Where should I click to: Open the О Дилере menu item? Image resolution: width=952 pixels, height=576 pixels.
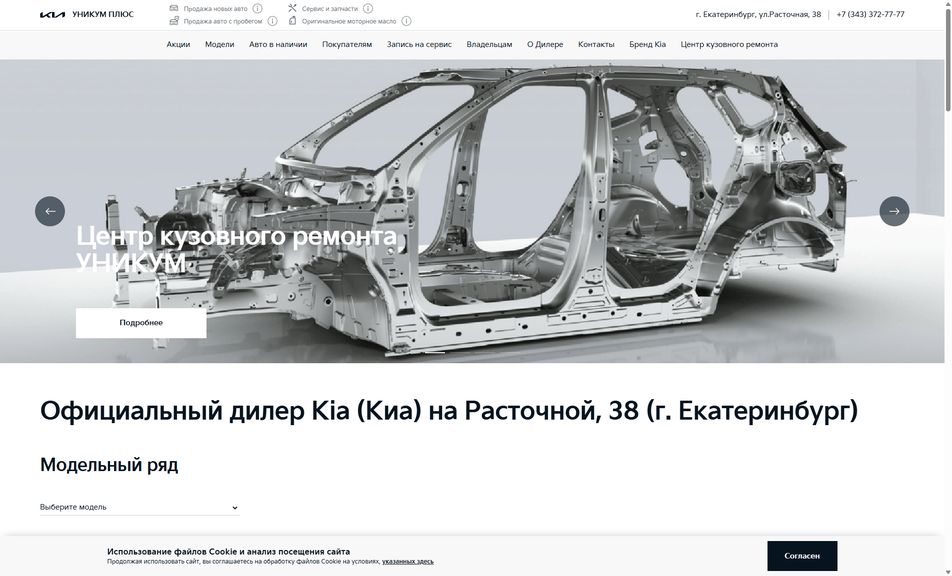point(545,44)
